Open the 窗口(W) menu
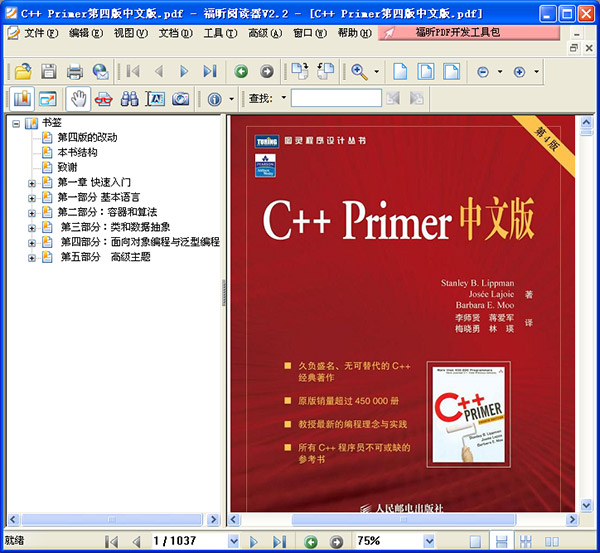Viewport: 600px width, 553px height. pyautogui.click(x=310, y=33)
